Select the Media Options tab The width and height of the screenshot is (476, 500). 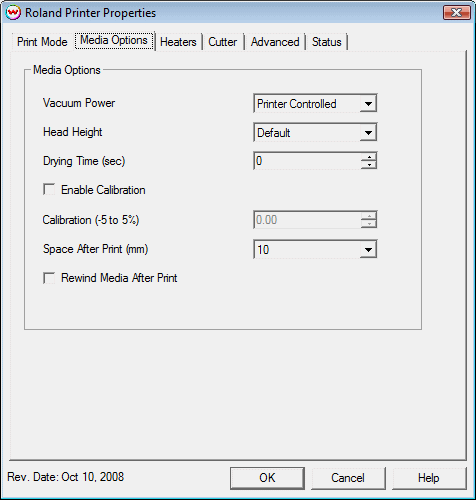(114, 40)
